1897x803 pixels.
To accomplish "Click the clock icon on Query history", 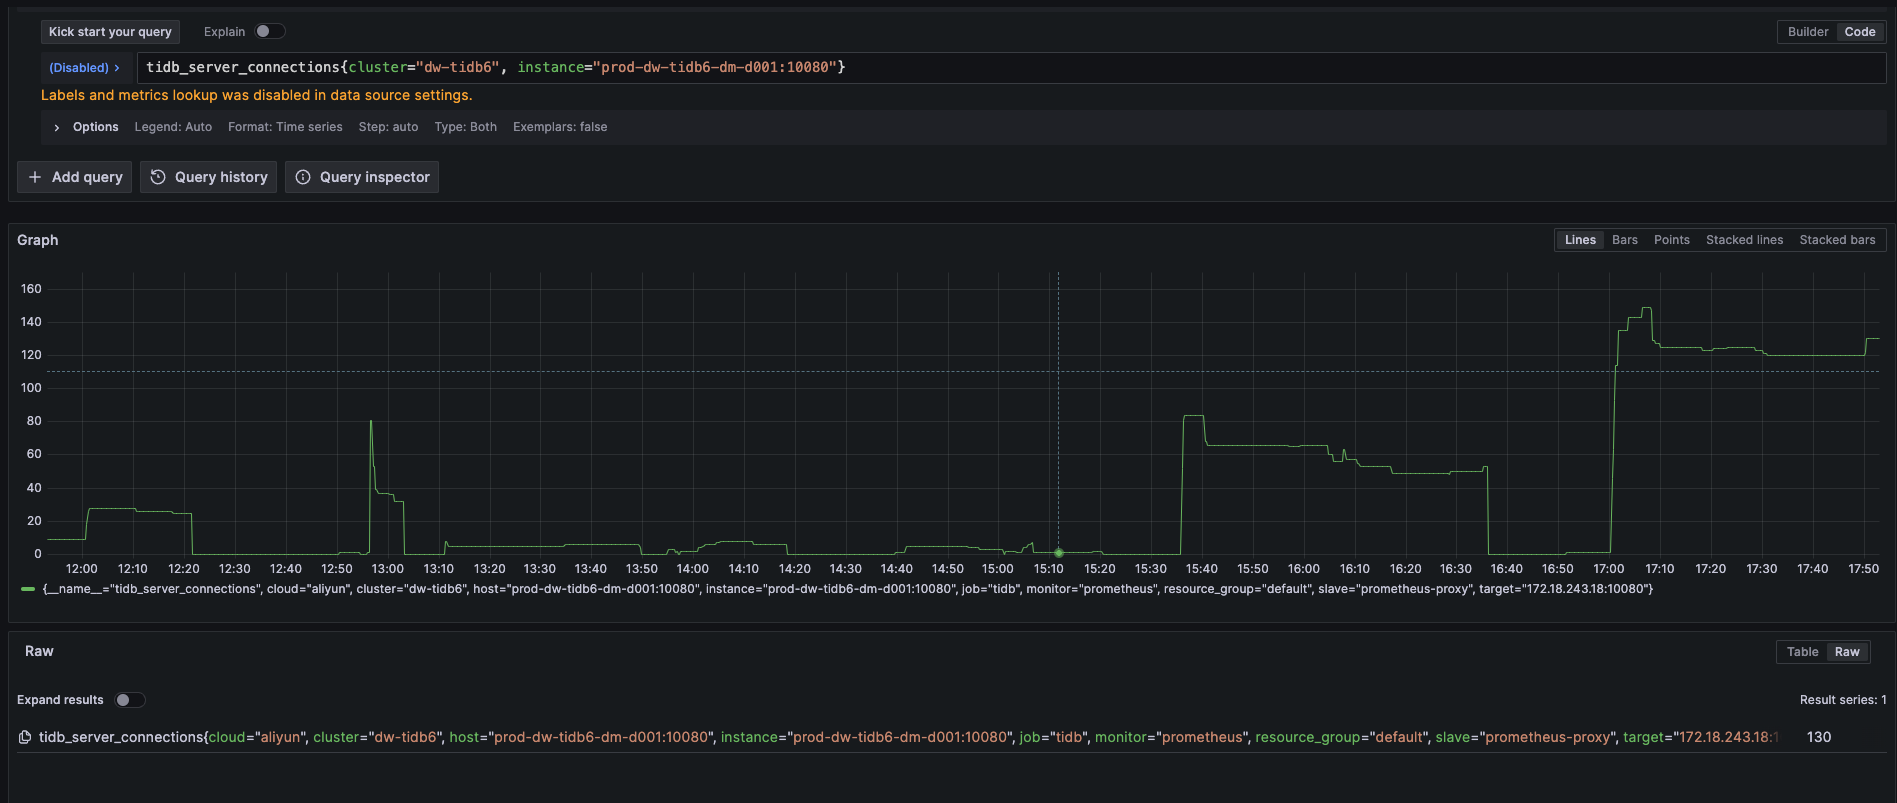I will point(158,177).
